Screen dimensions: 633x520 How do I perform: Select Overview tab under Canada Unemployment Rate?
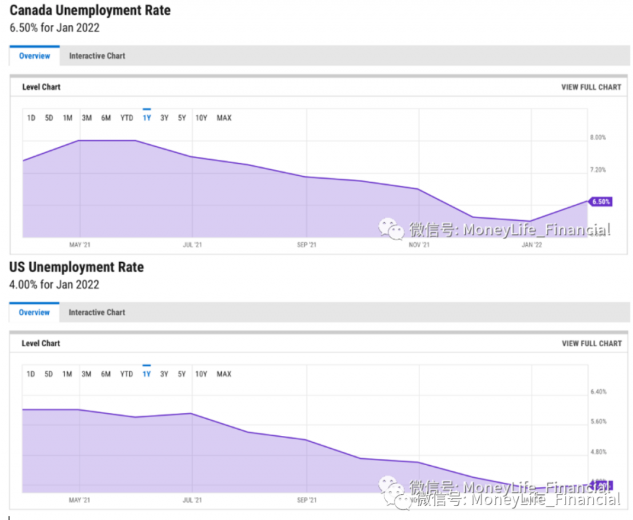point(34,56)
